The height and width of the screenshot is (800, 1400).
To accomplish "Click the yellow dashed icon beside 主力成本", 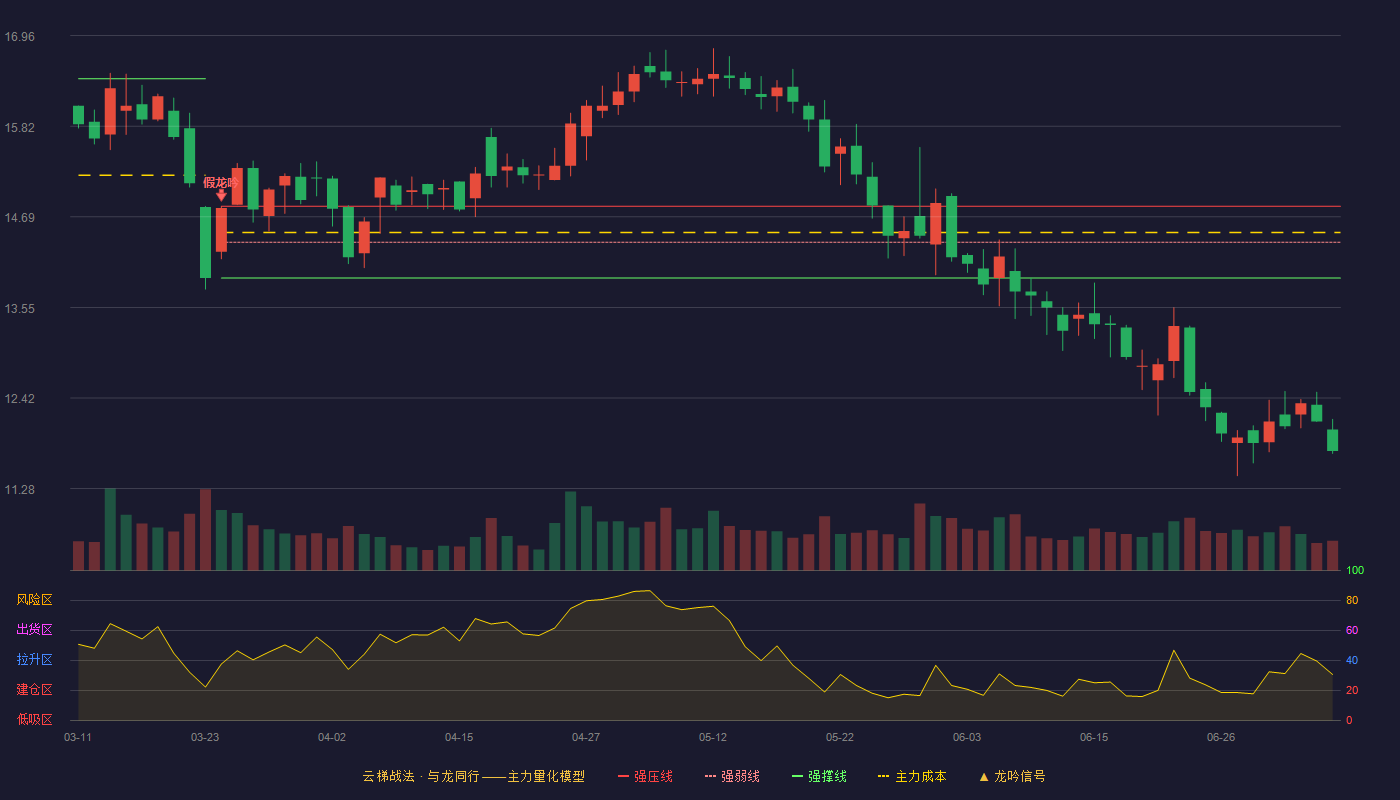I will point(883,776).
